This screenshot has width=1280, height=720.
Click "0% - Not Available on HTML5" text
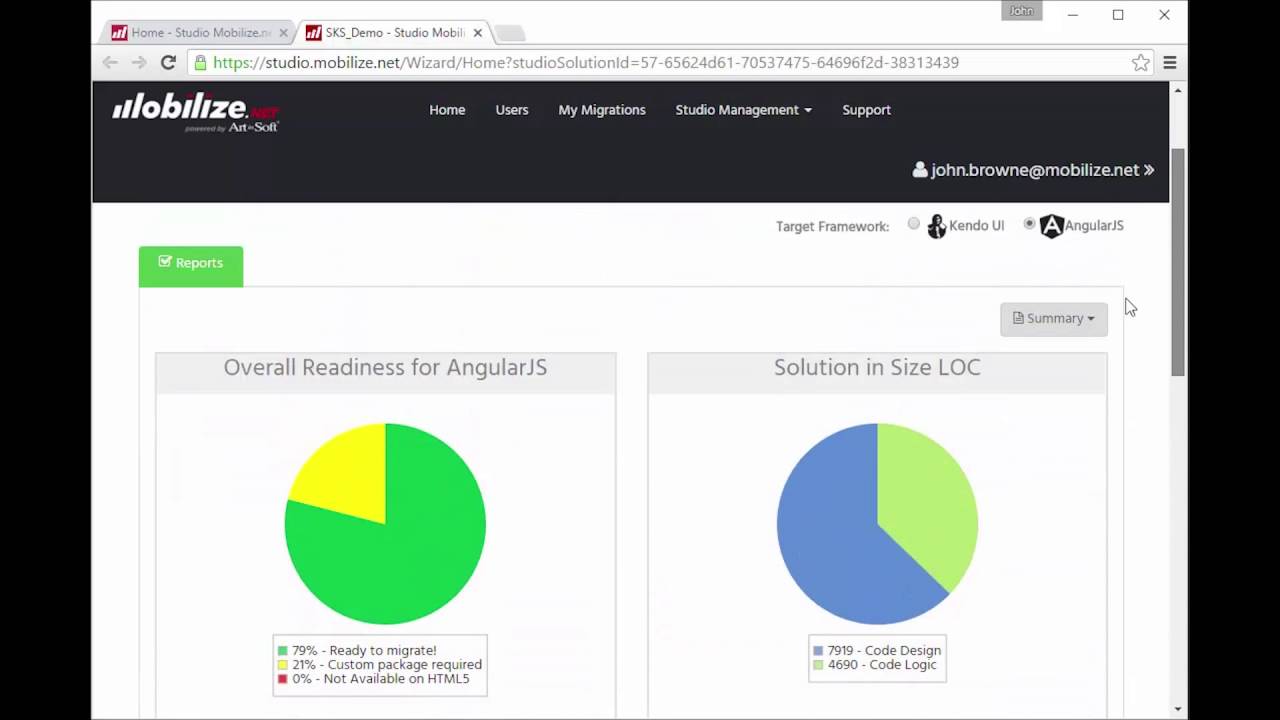point(380,679)
